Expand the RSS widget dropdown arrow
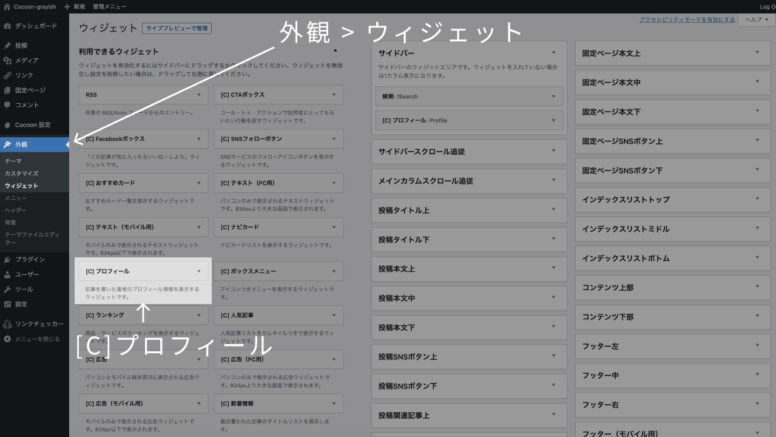Screen dimensions: 776x437 tap(200, 95)
